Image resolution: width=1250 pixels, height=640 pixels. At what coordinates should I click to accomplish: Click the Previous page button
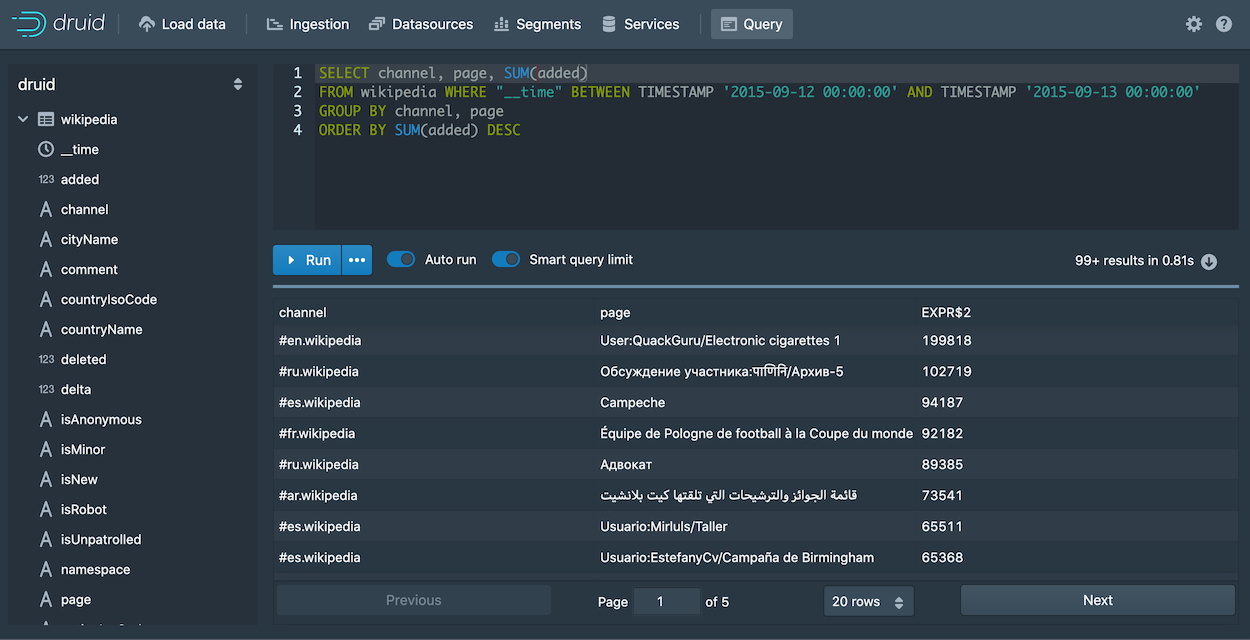[414, 600]
